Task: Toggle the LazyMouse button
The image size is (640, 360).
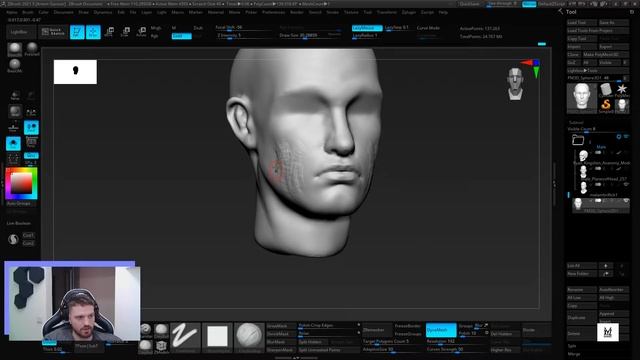Action: click(367, 28)
